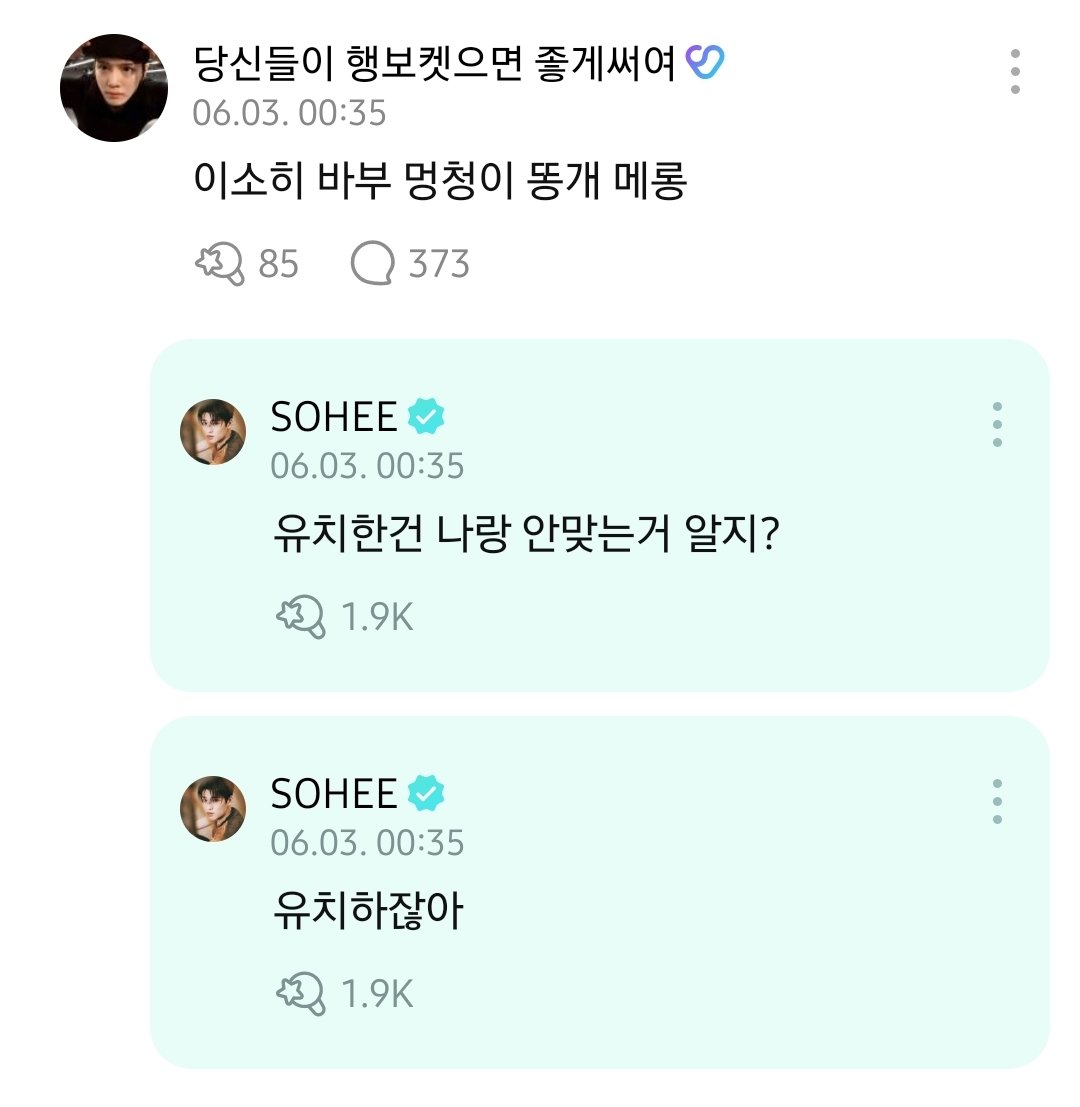
Task: Tap the reply text 유치한건 나랑 안맞는거 알지?
Action: (x=526, y=541)
